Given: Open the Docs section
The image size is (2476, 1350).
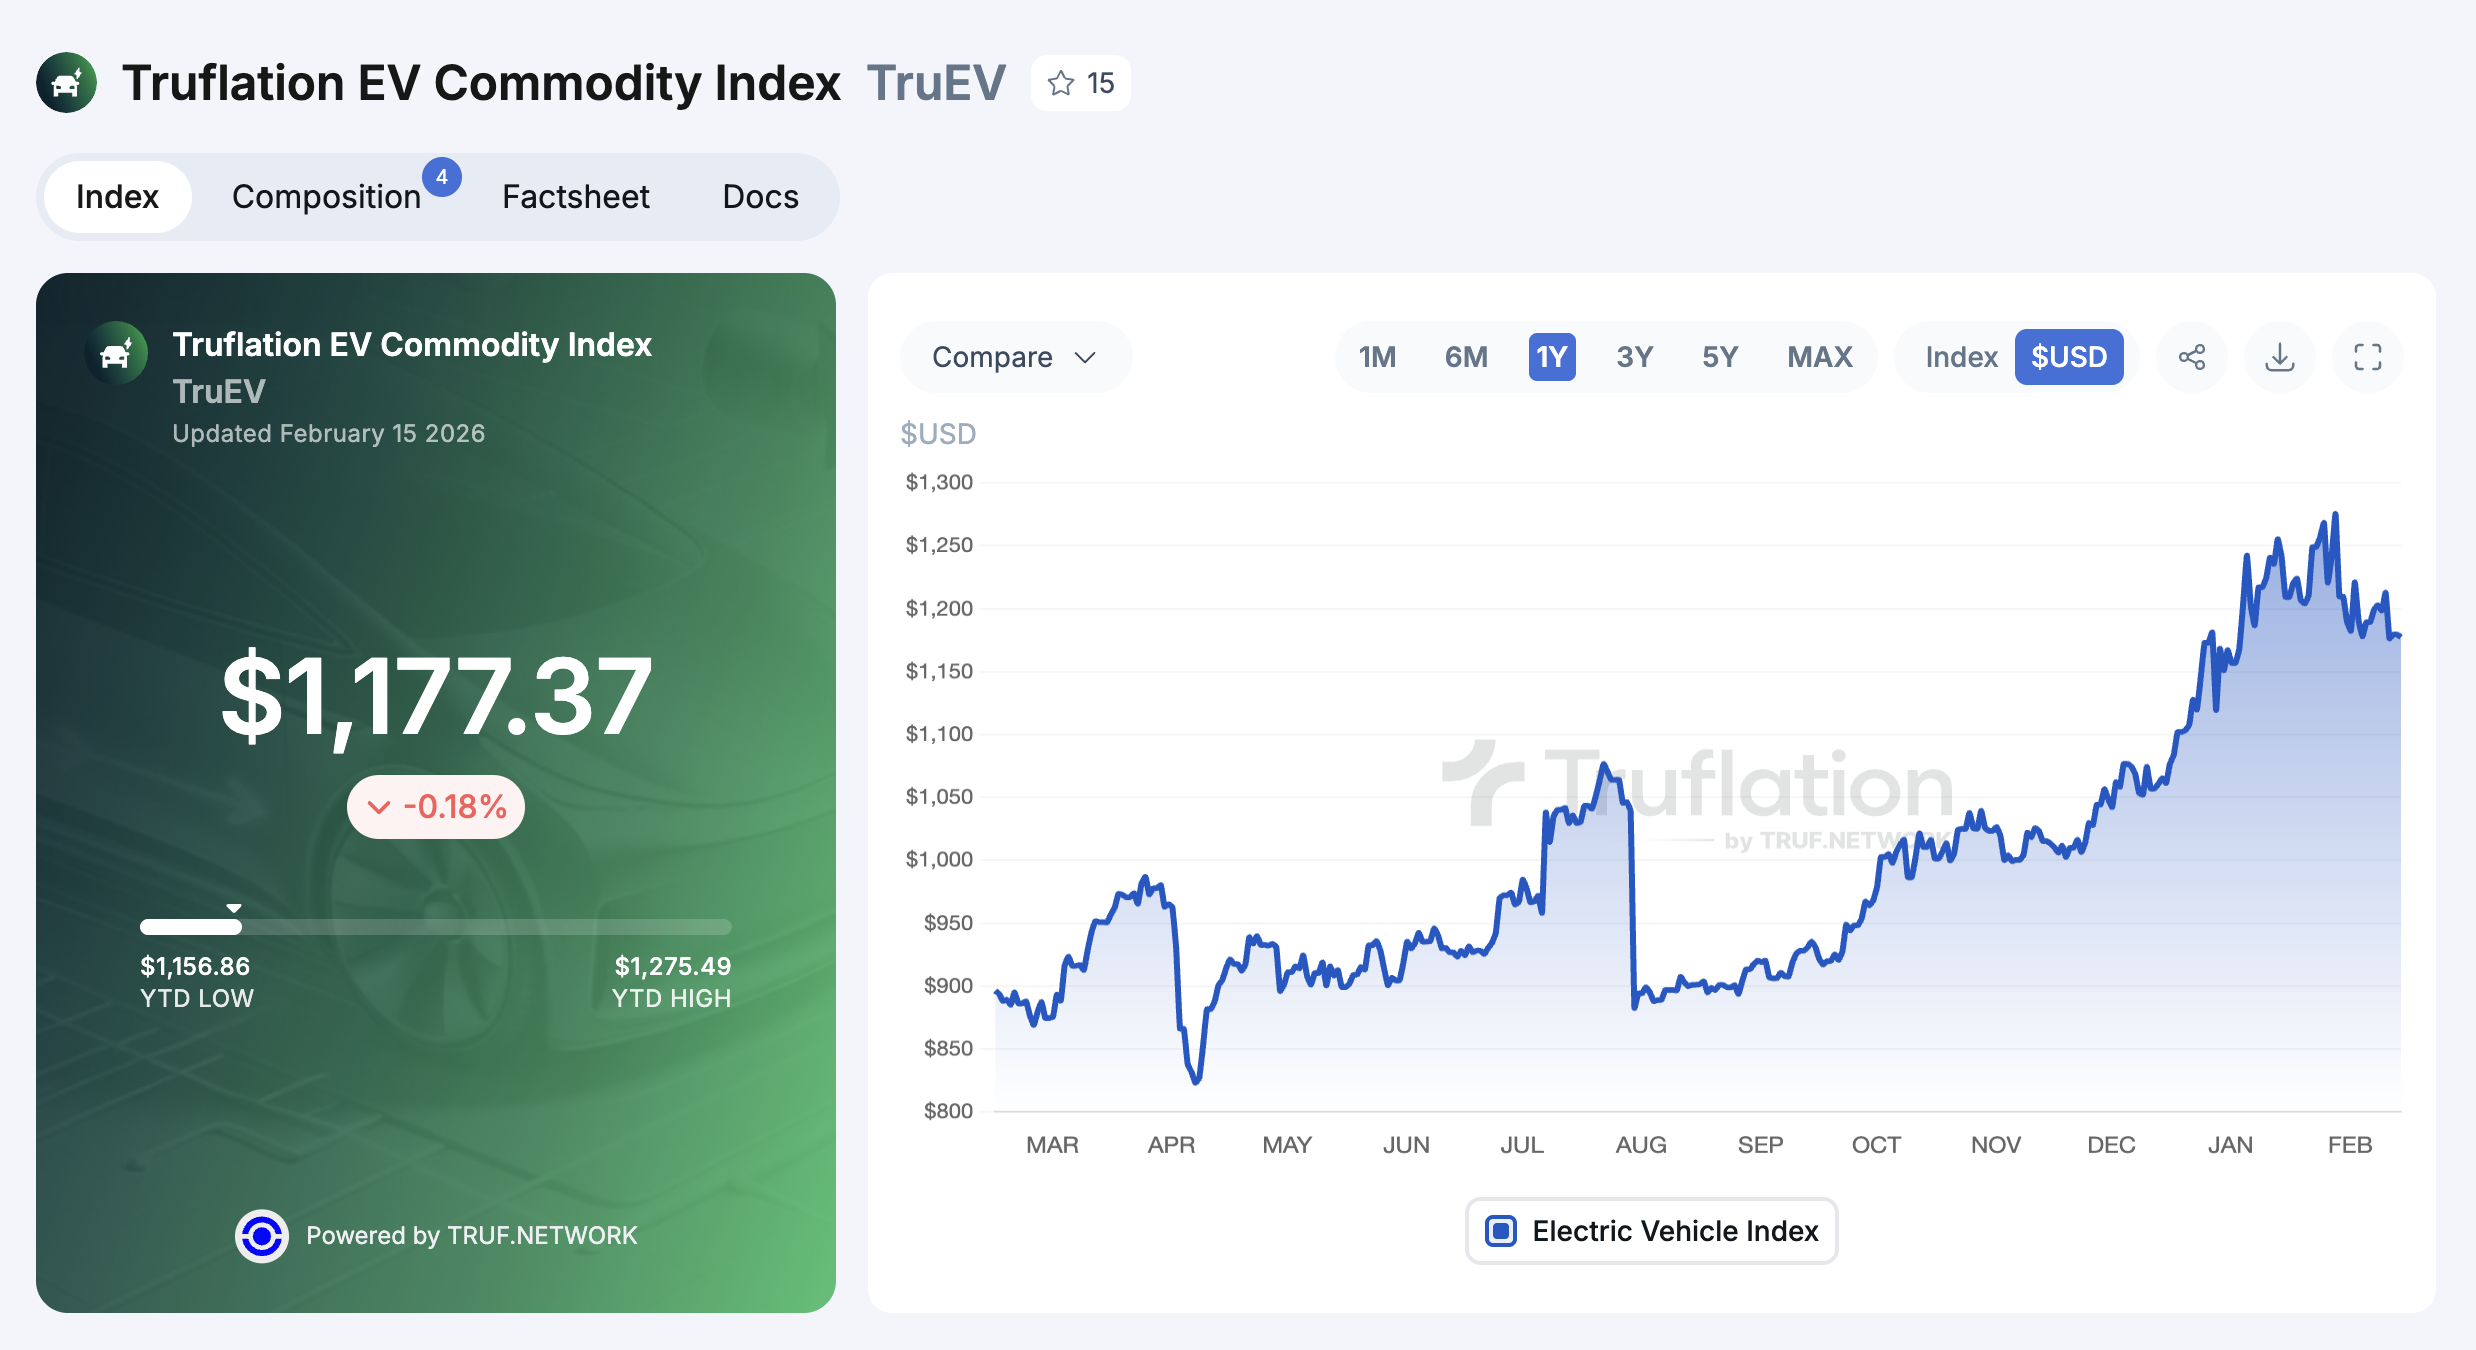Looking at the screenshot, I should (759, 196).
